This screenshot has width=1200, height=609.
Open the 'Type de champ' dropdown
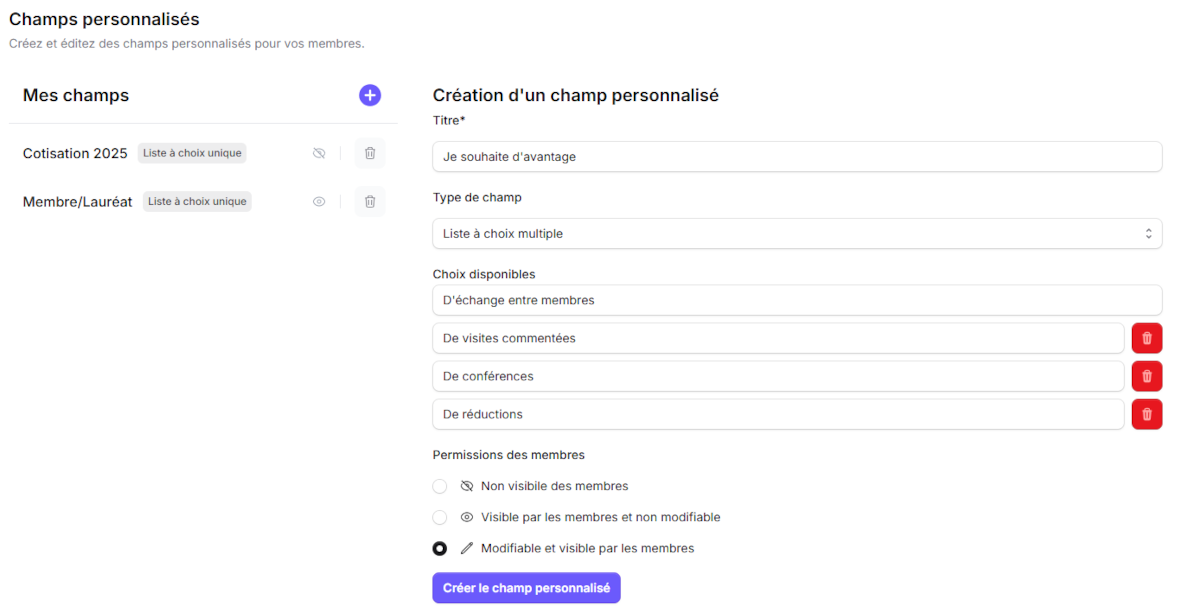[x=796, y=233]
